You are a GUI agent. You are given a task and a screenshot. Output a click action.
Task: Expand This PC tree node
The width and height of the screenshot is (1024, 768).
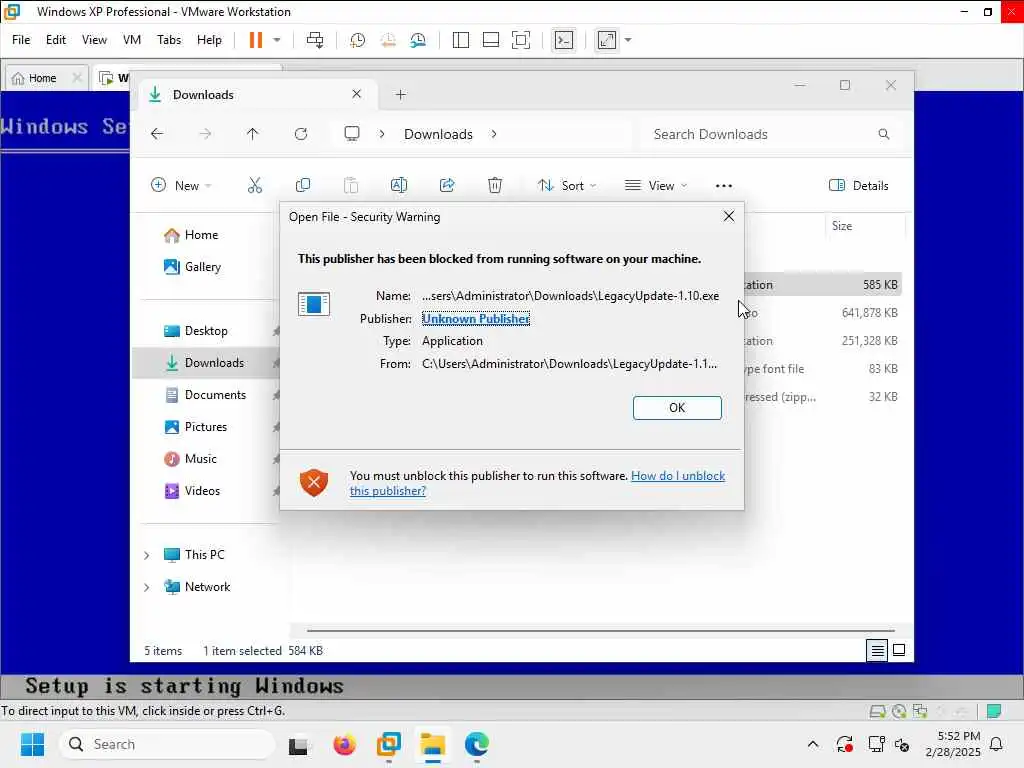(x=146, y=555)
